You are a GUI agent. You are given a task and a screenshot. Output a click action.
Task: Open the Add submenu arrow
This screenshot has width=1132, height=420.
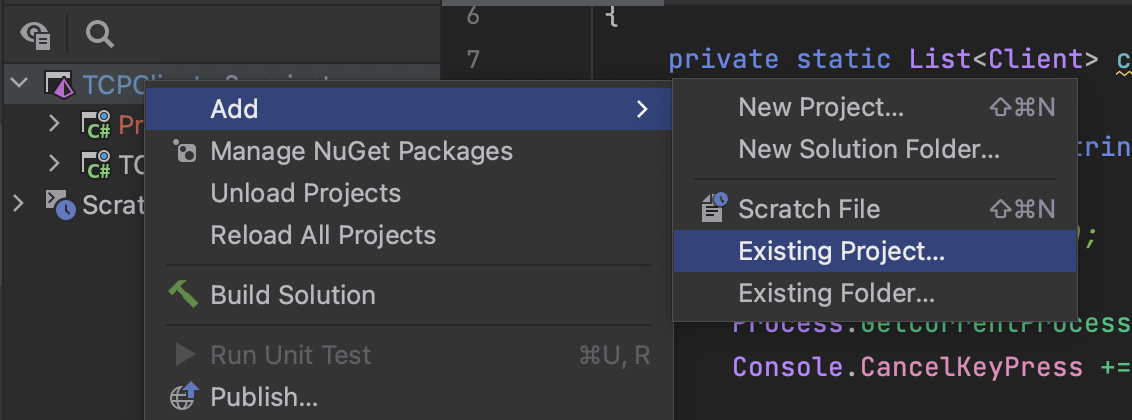pyautogui.click(x=642, y=109)
